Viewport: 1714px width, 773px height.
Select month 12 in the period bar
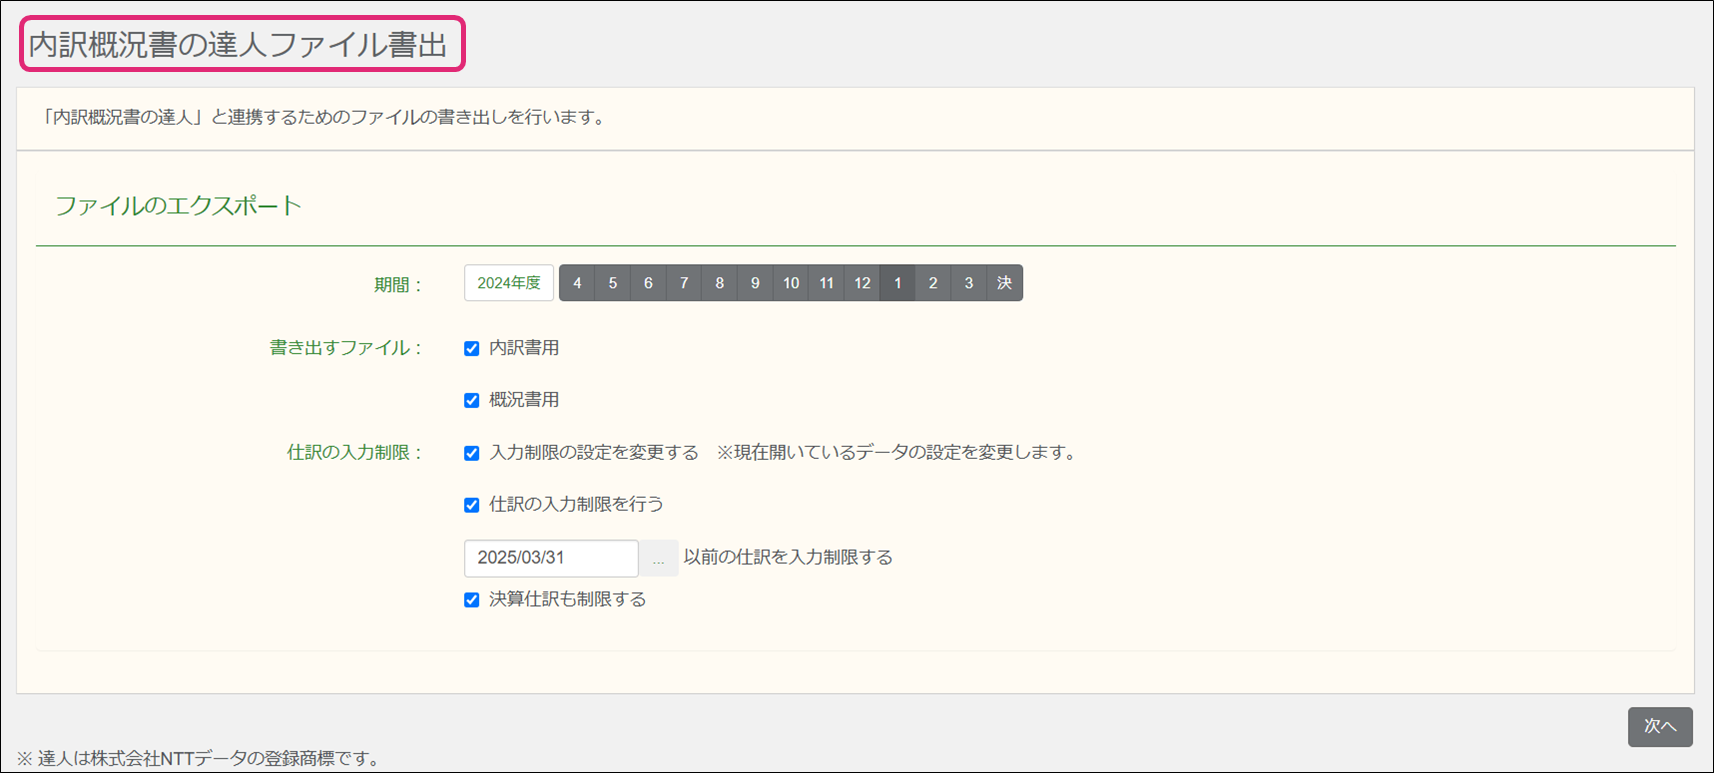click(862, 283)
